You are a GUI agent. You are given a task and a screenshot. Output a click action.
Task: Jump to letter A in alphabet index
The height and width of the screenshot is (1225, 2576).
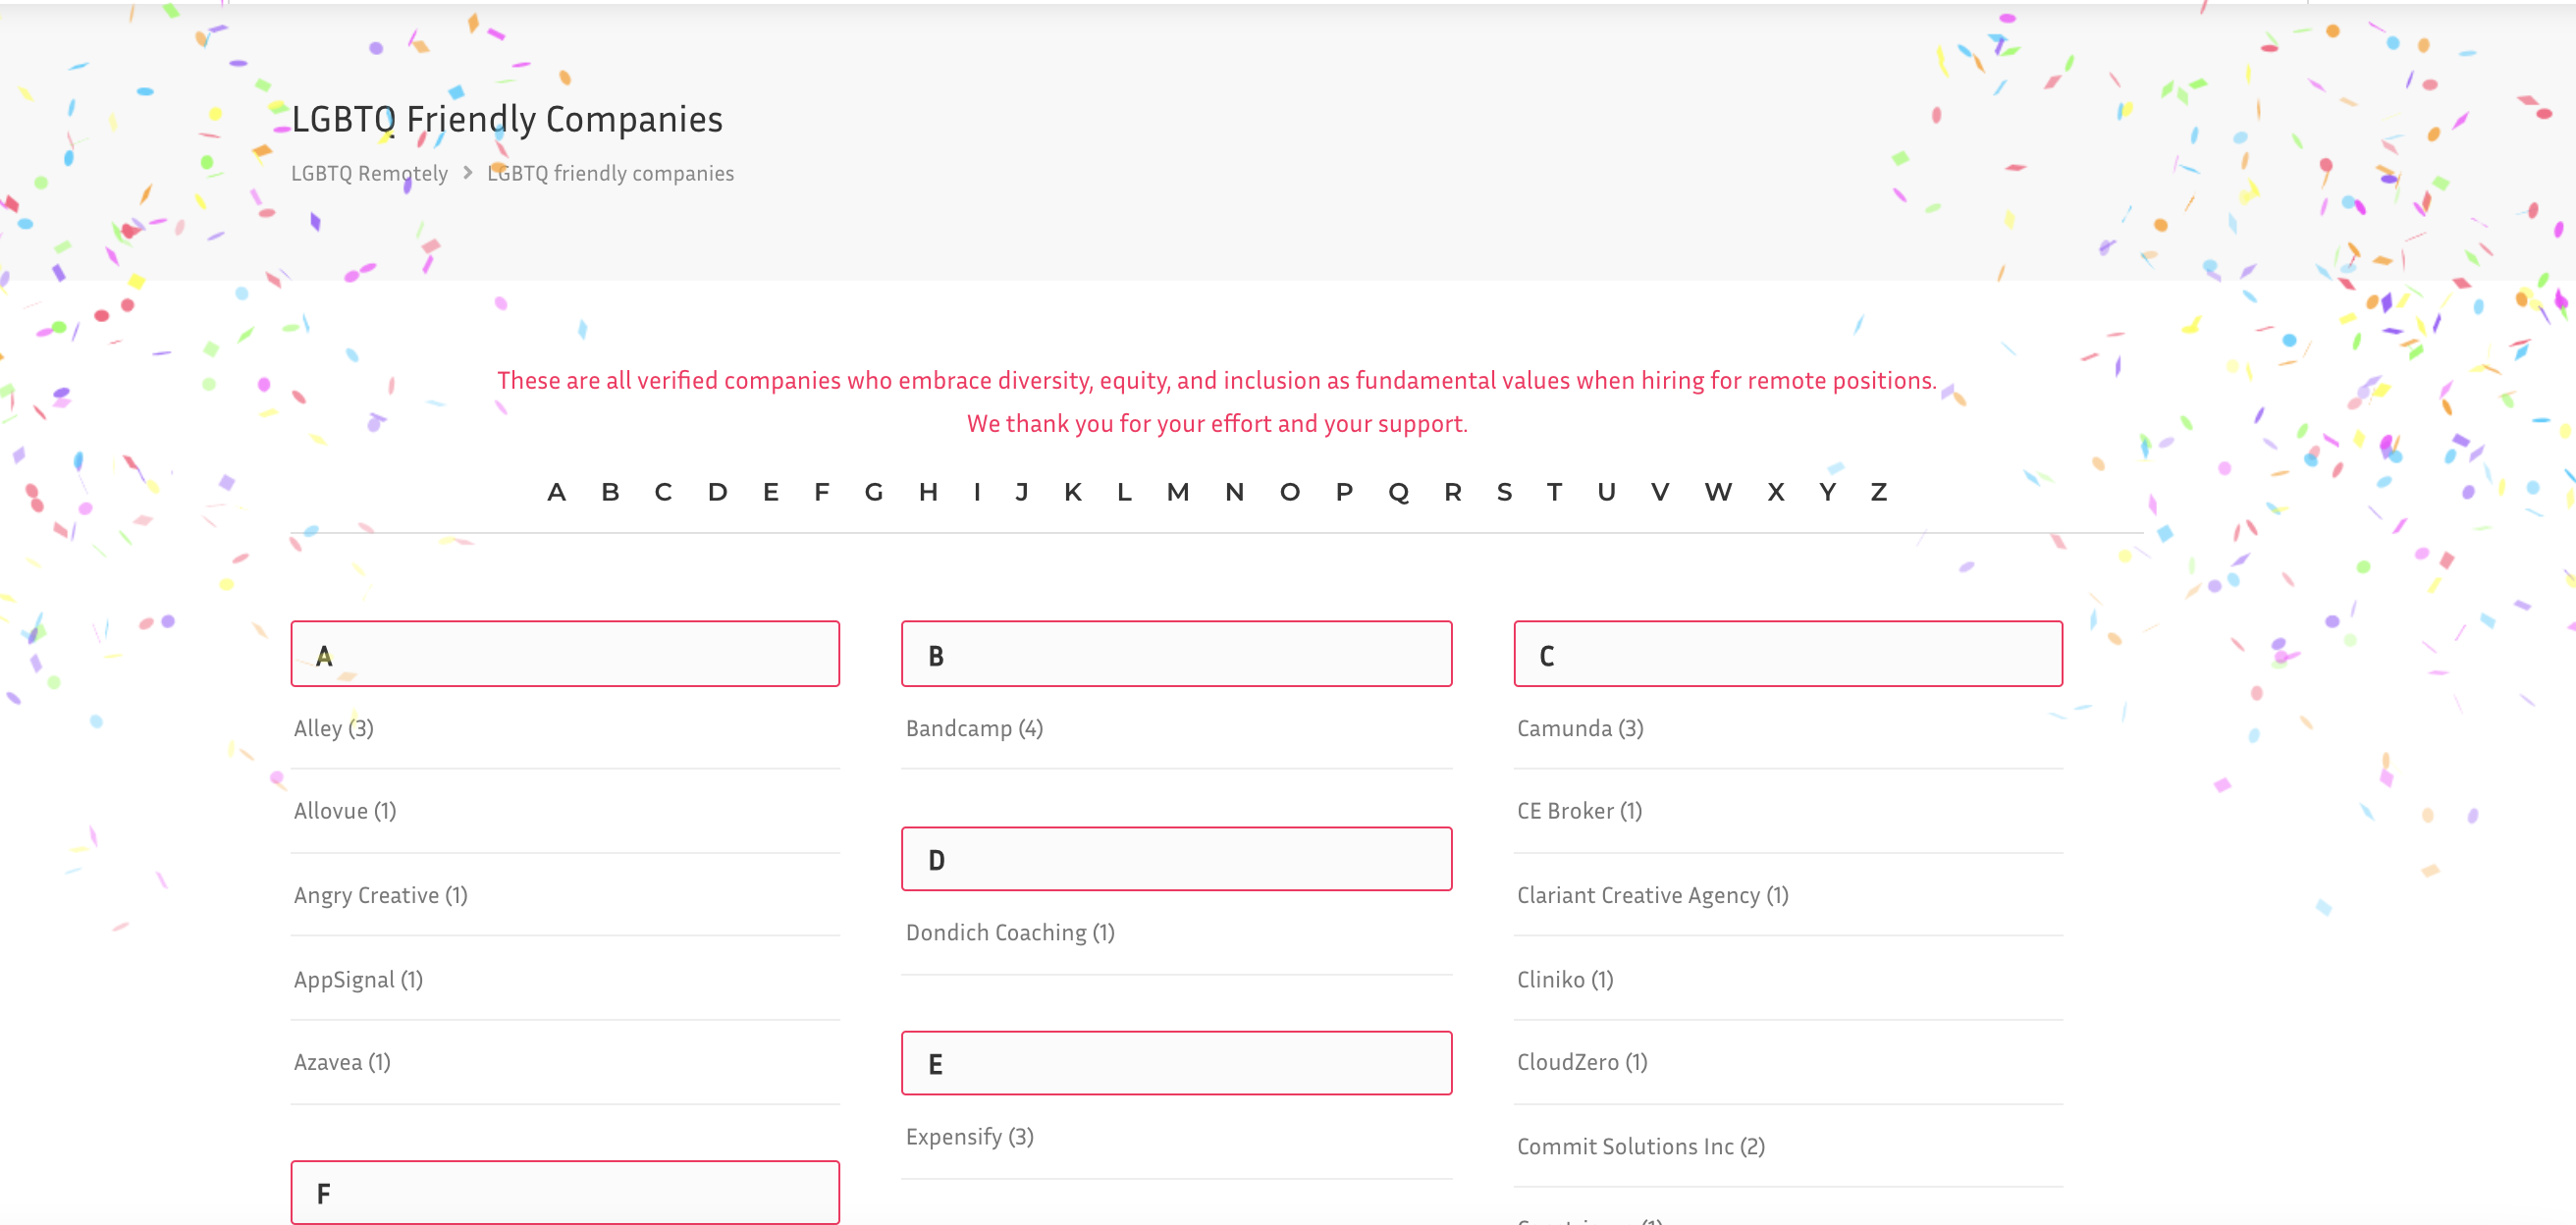click(556, 492)
